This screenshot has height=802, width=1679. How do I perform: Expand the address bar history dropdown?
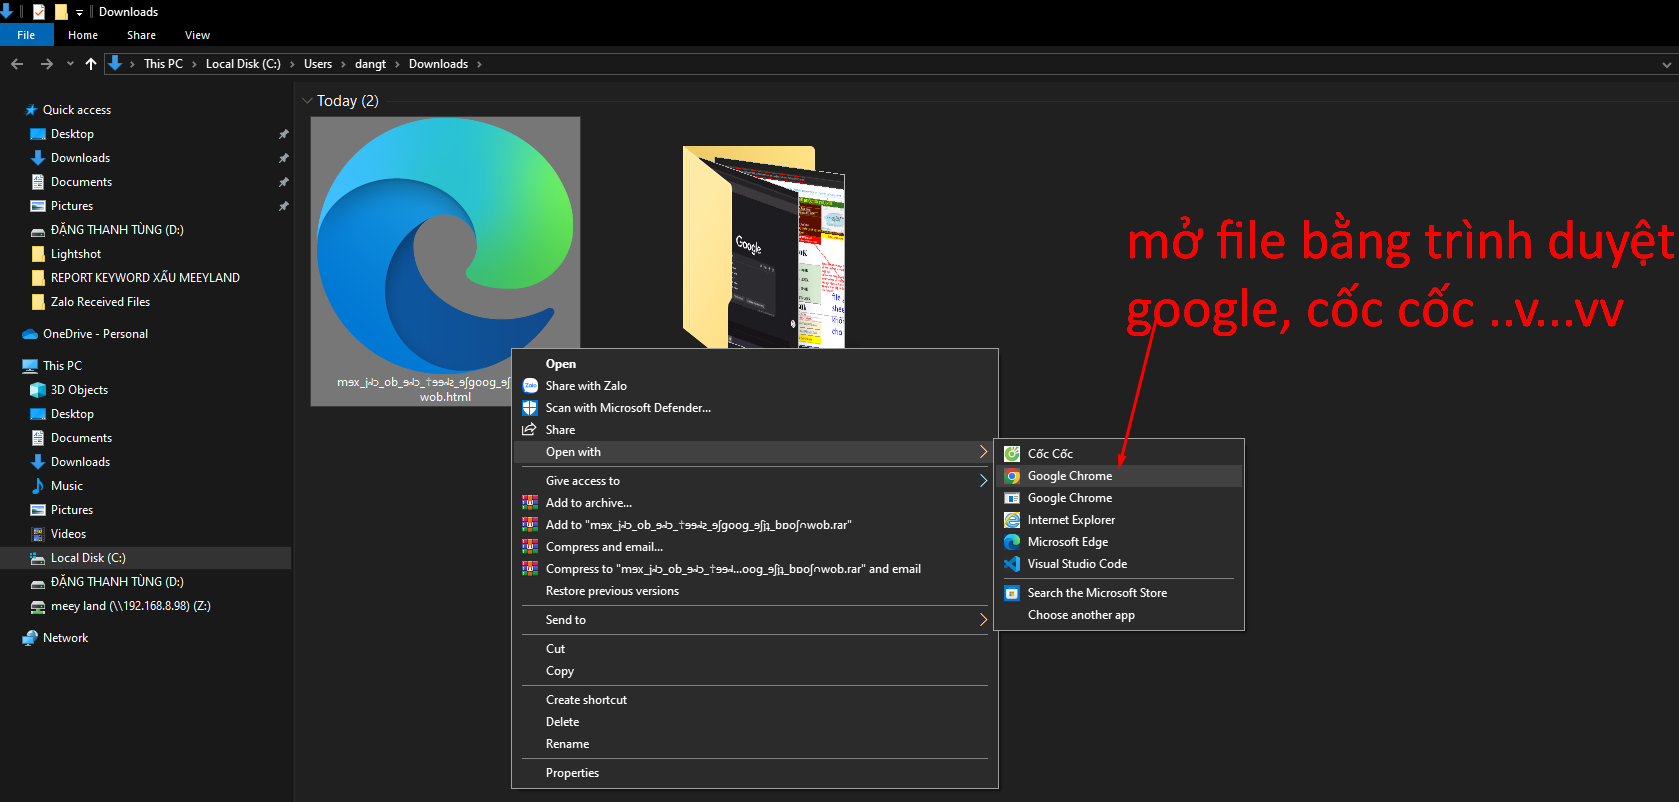pyautogui.click(x=1666, y=64)
